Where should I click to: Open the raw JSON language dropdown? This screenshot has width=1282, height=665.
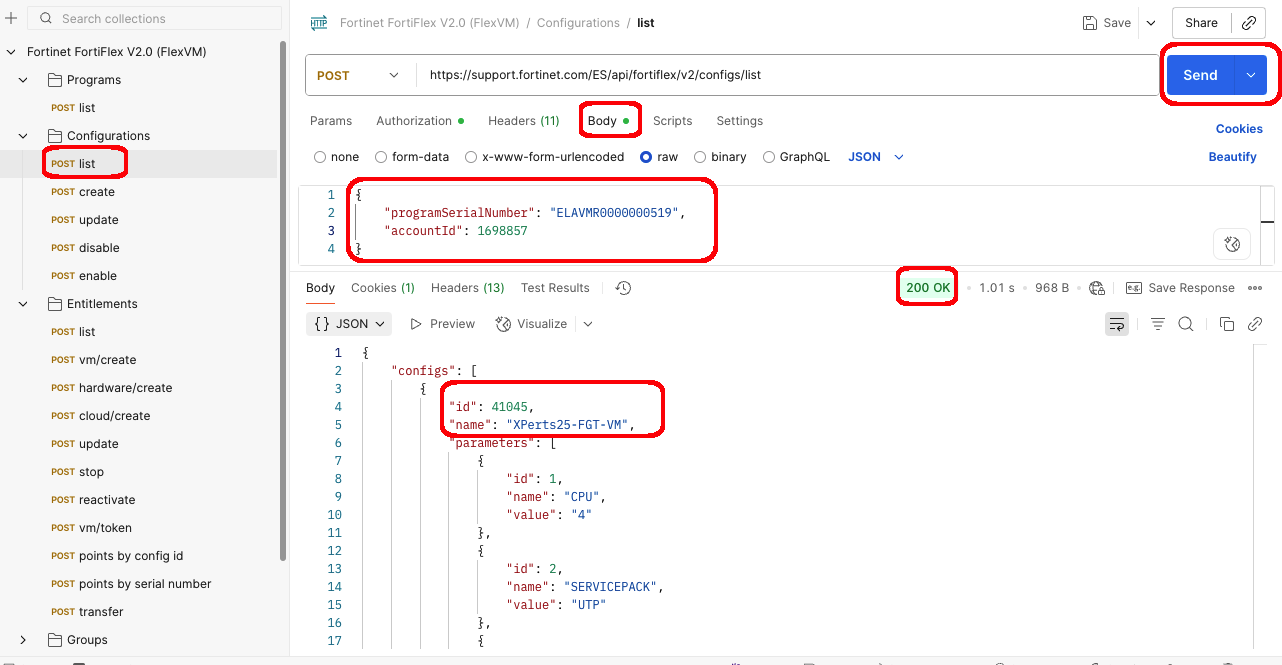coord(876,157)
